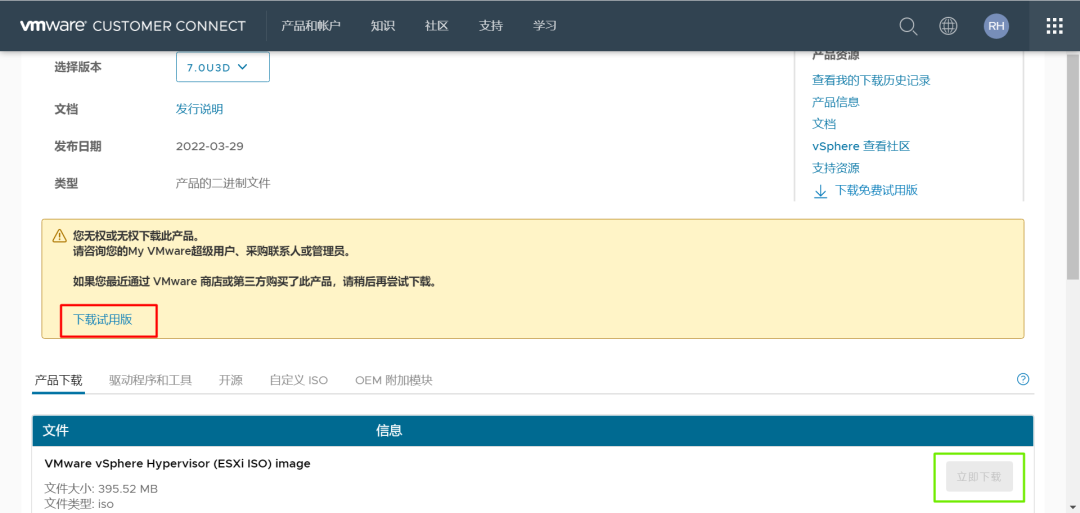Click the 下载免费试用版 link
1080x513 pixels.
click(876, 191)
